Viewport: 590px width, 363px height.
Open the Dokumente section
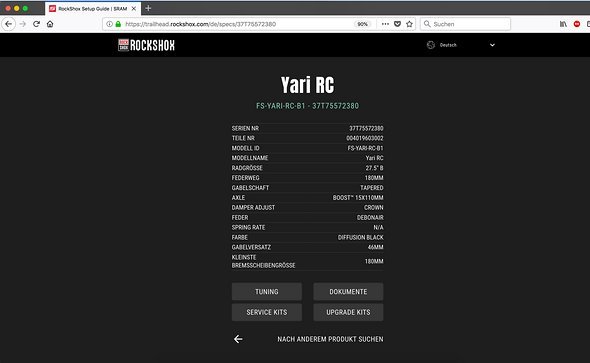pyautogui.click(x=348, y=292)
